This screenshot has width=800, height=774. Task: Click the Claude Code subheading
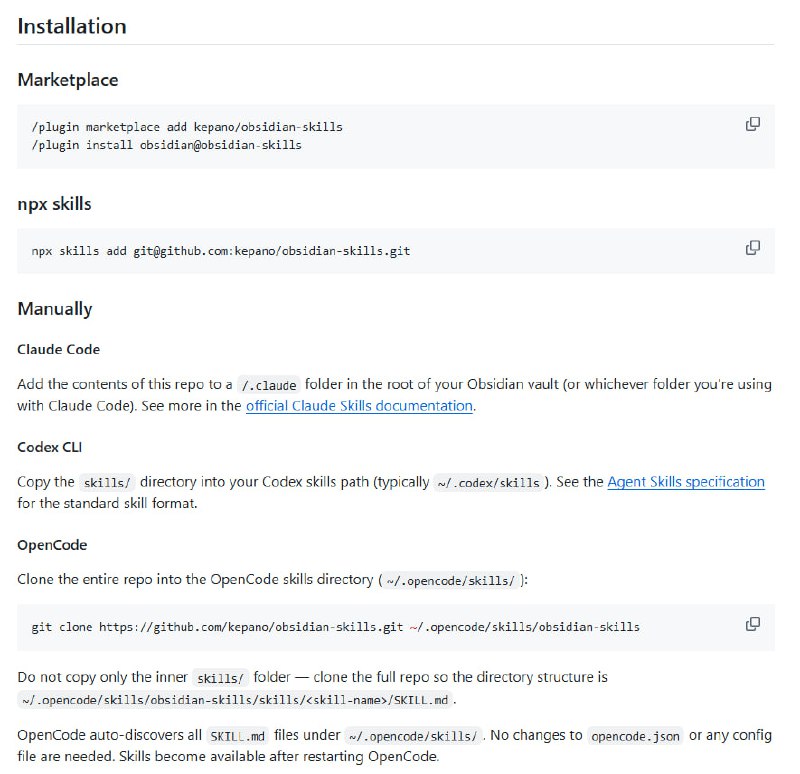(57, 350)
